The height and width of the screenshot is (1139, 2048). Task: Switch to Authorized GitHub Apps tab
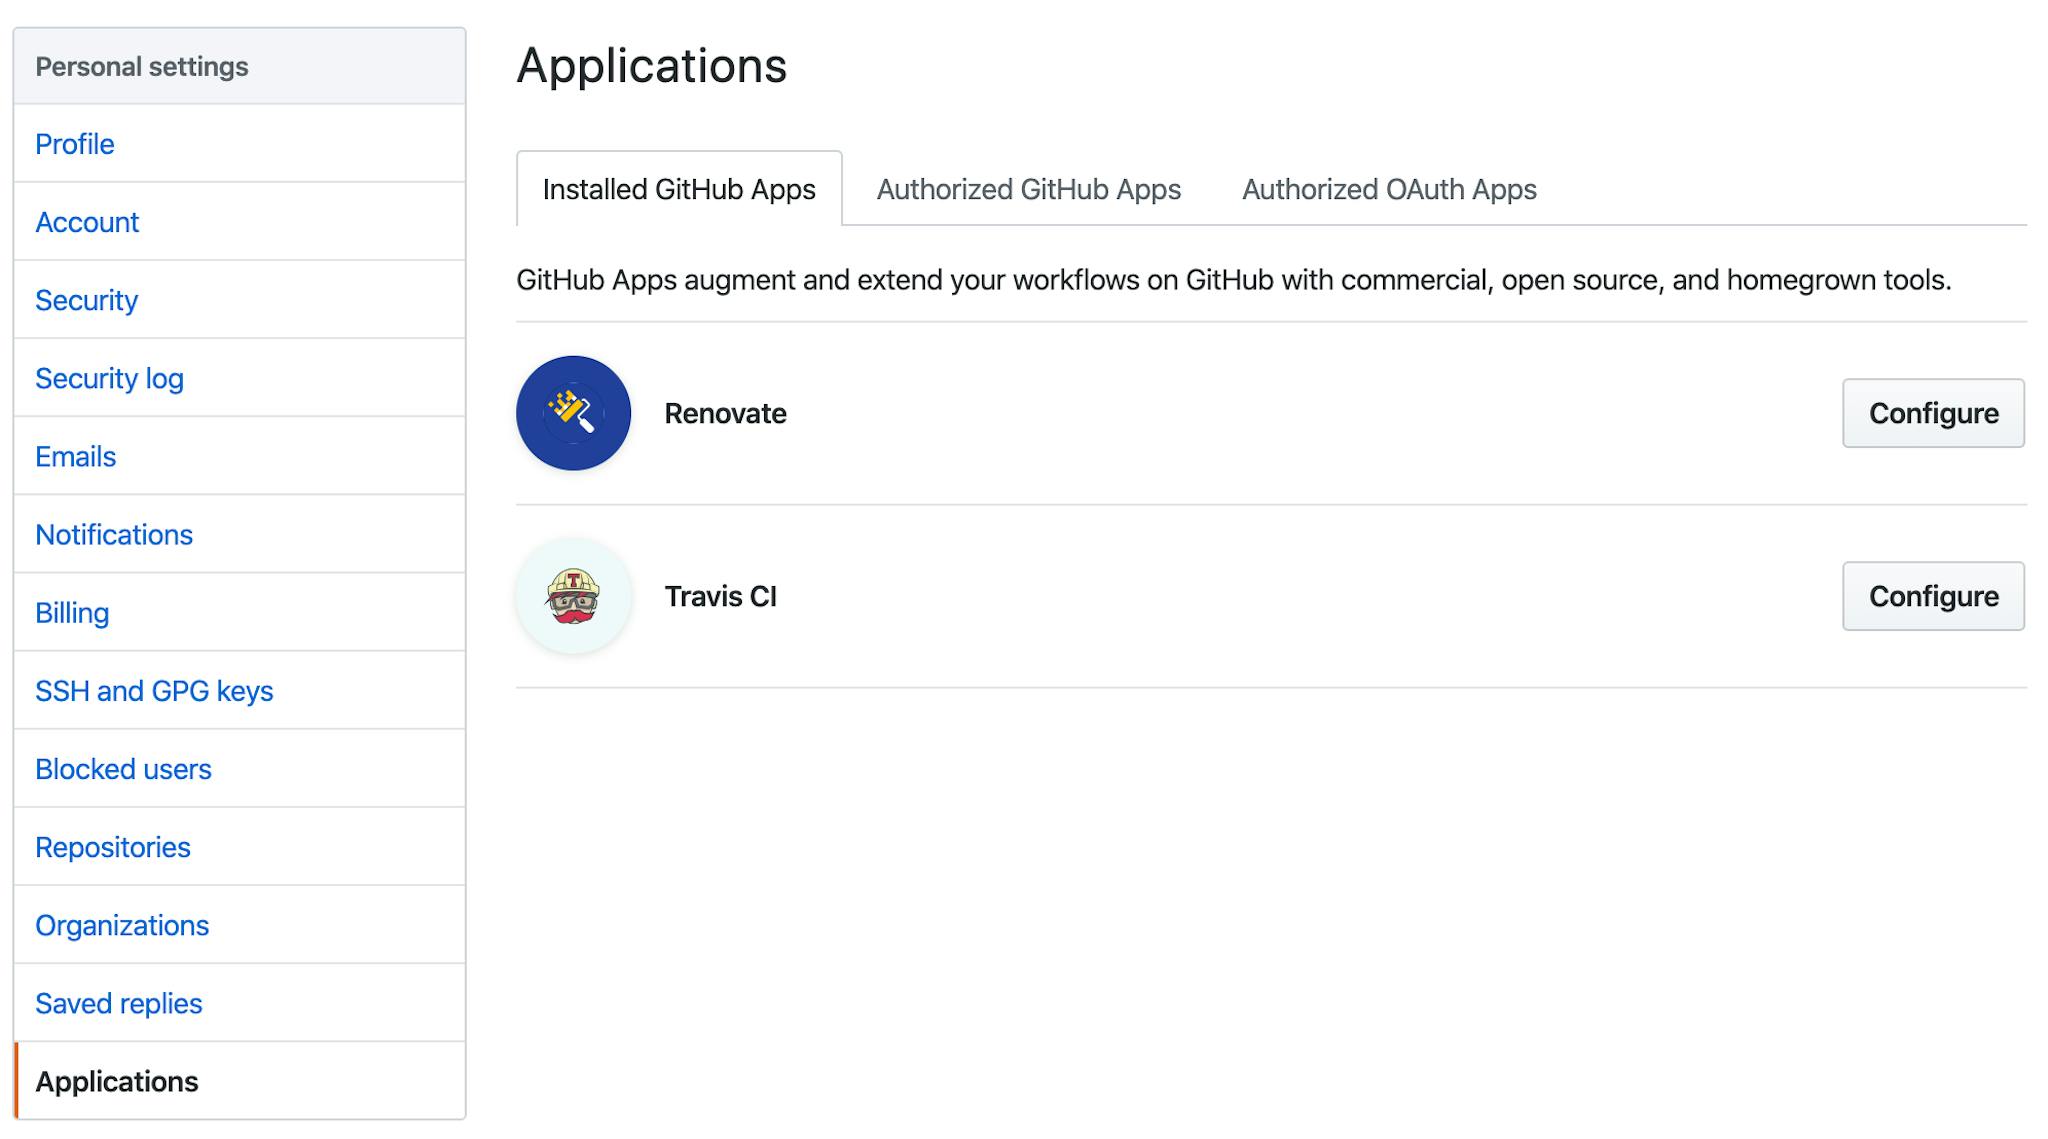point(1028,189)
